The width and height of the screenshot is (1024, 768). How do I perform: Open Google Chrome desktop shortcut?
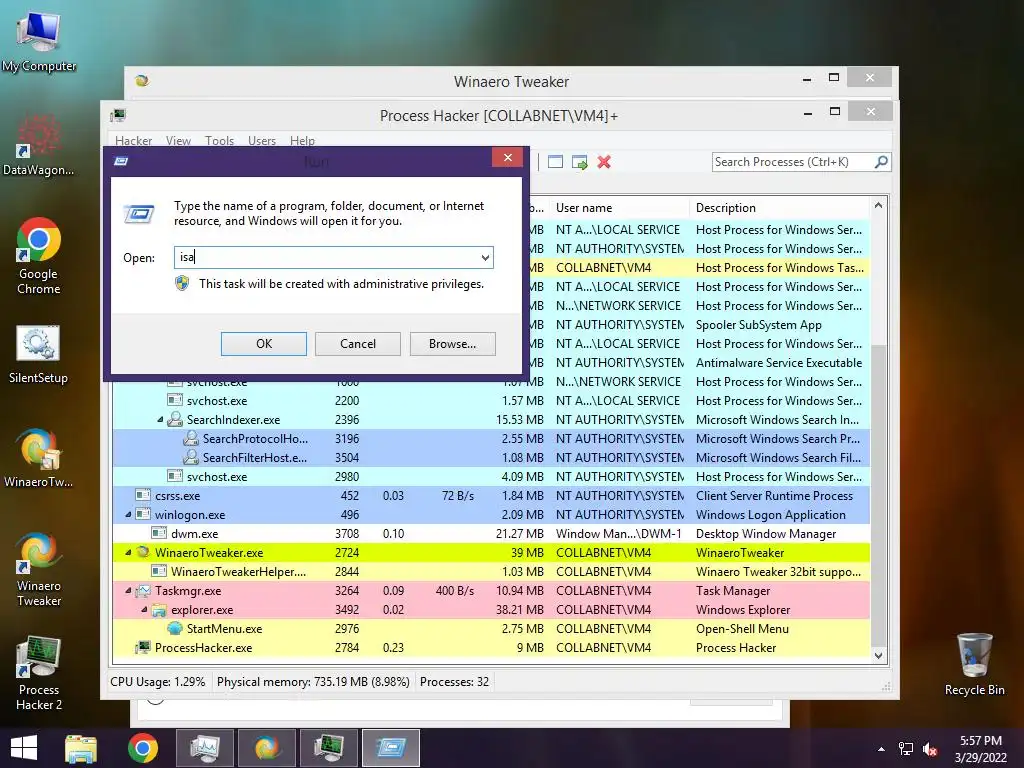coord(39,256)
